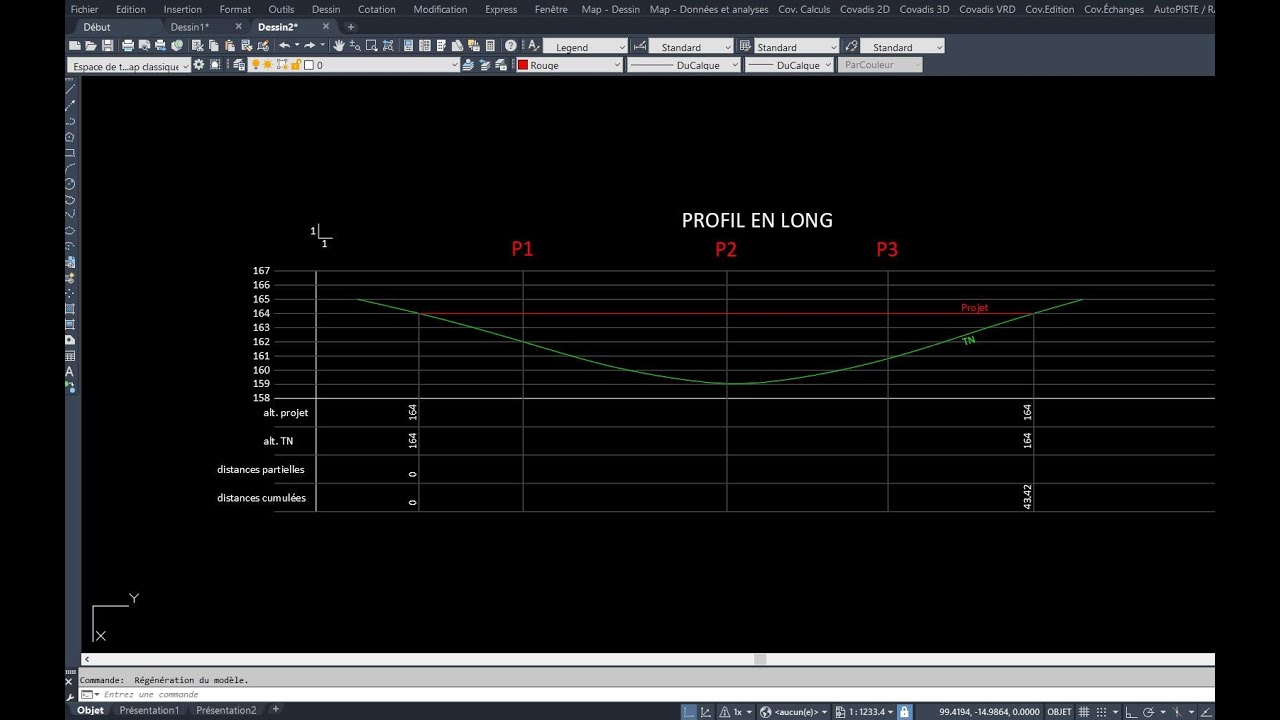Screen dimensions: 1280x720
Task: Close the Dessin2* drawing tab
Action: [325, 27]
